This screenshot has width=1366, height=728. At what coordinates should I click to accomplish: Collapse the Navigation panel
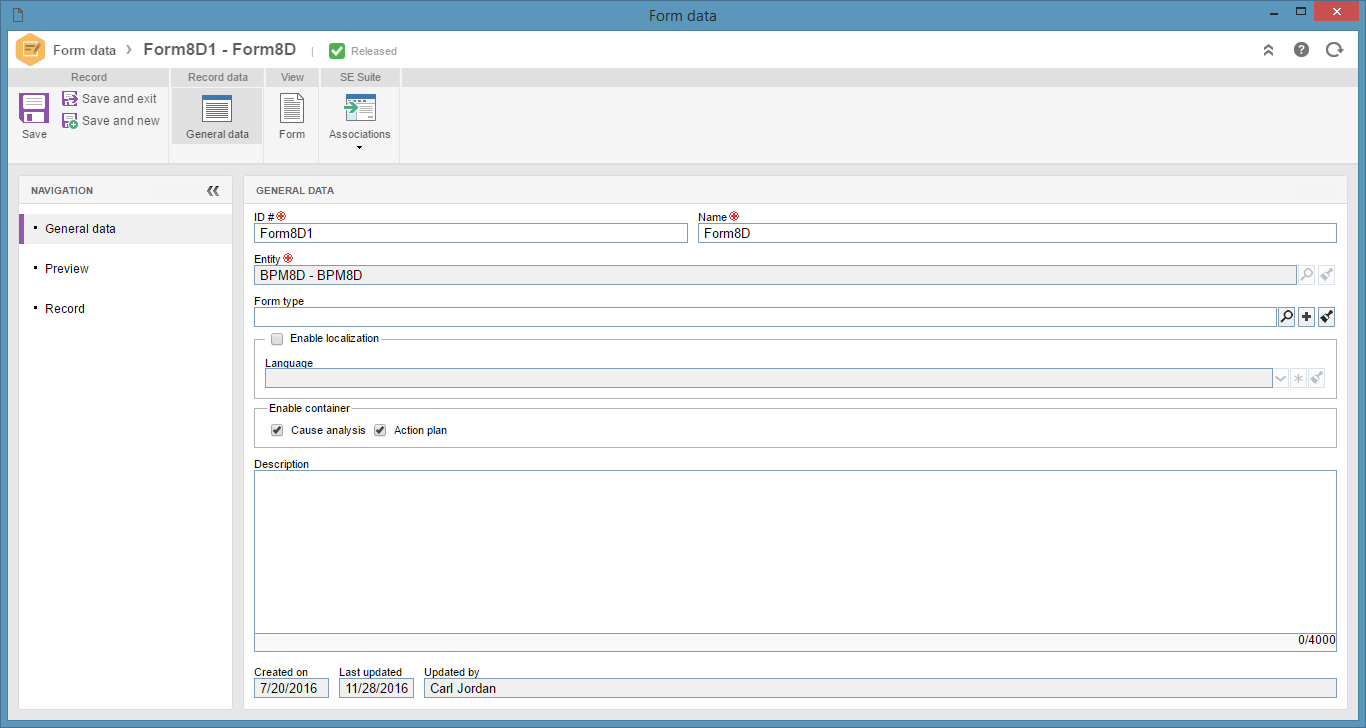(213, 190)
